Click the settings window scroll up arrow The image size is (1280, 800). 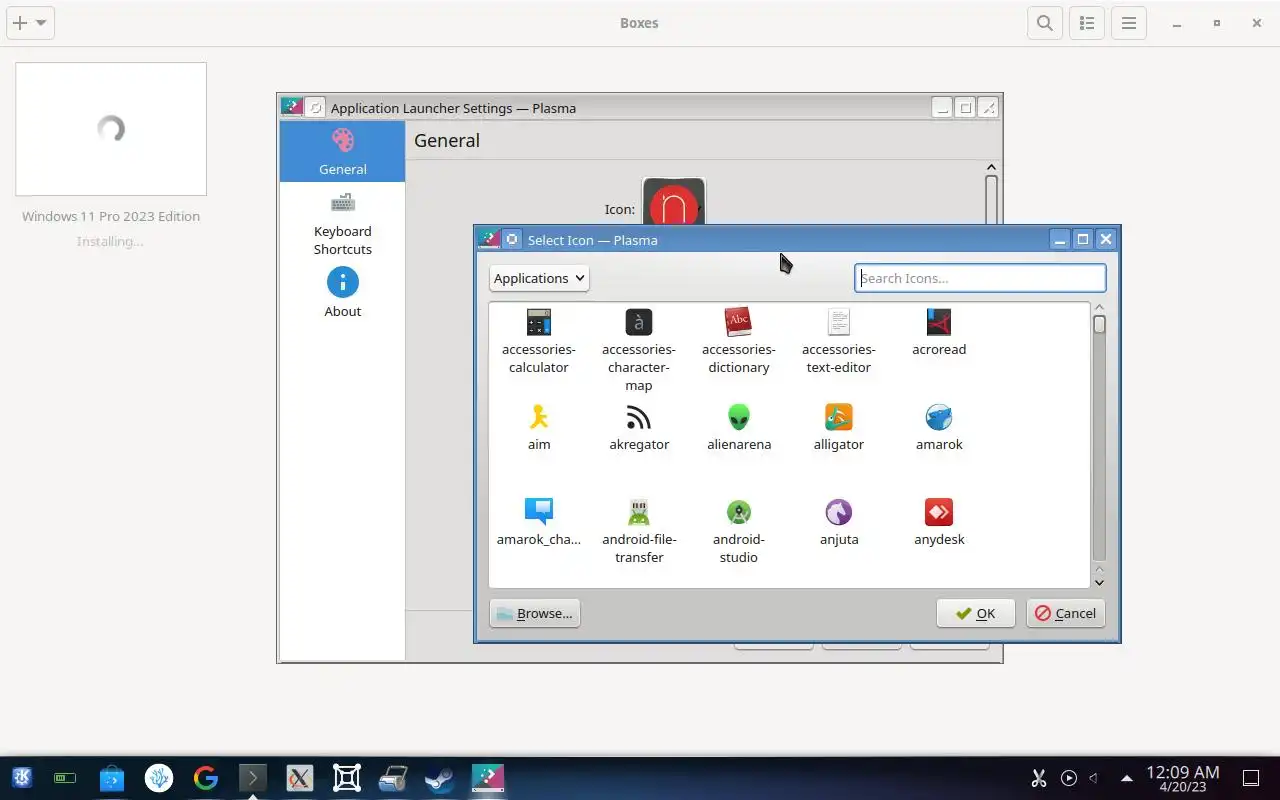coord(991,168)
